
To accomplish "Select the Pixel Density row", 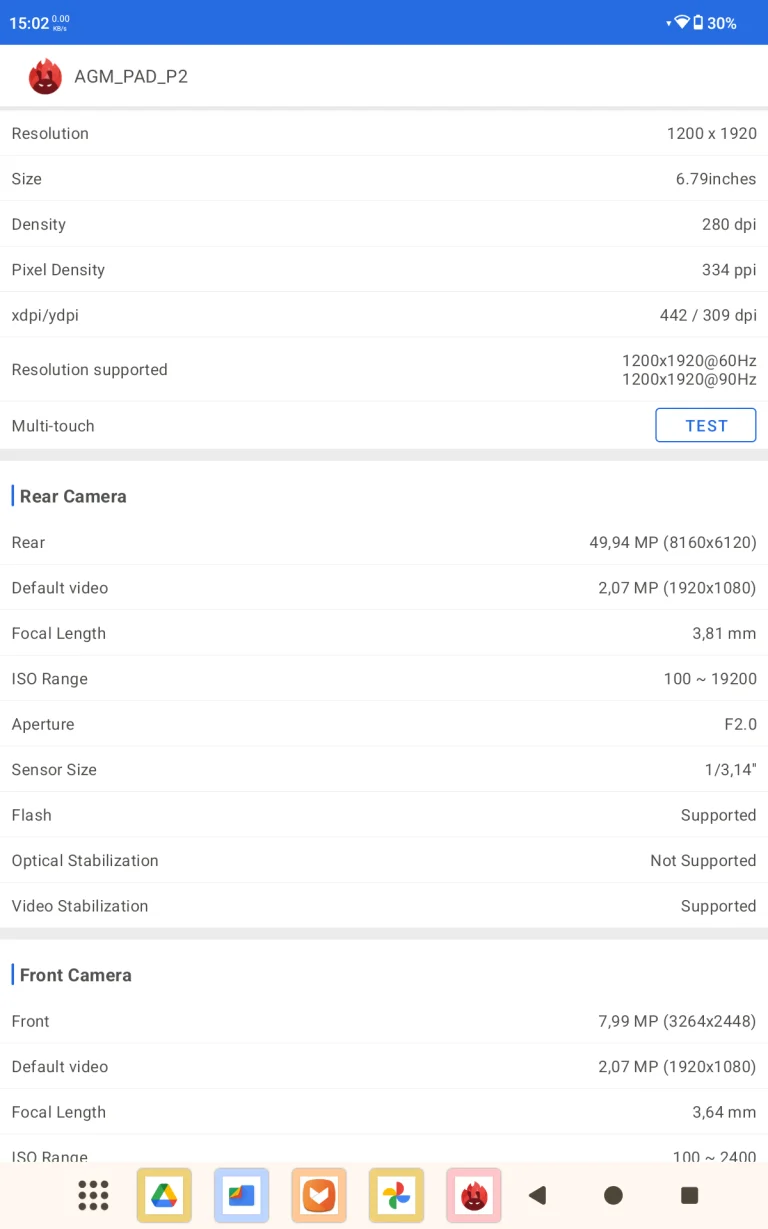I will [384, 269].
